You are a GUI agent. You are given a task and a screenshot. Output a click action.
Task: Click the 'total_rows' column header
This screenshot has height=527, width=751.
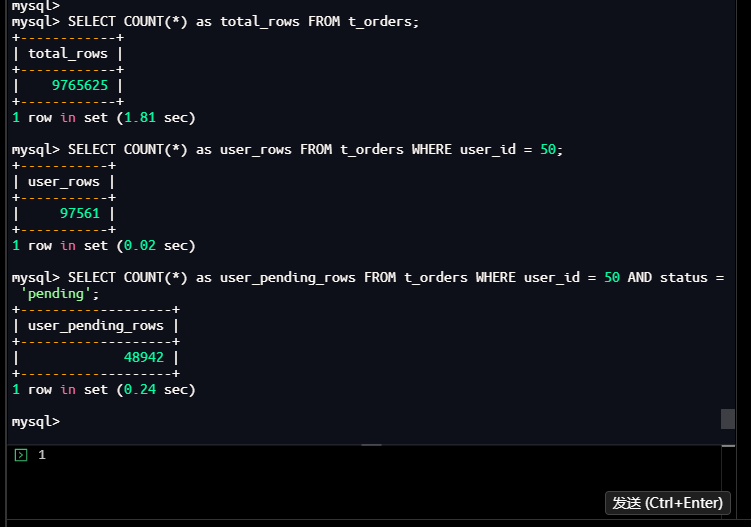point(68,54)
